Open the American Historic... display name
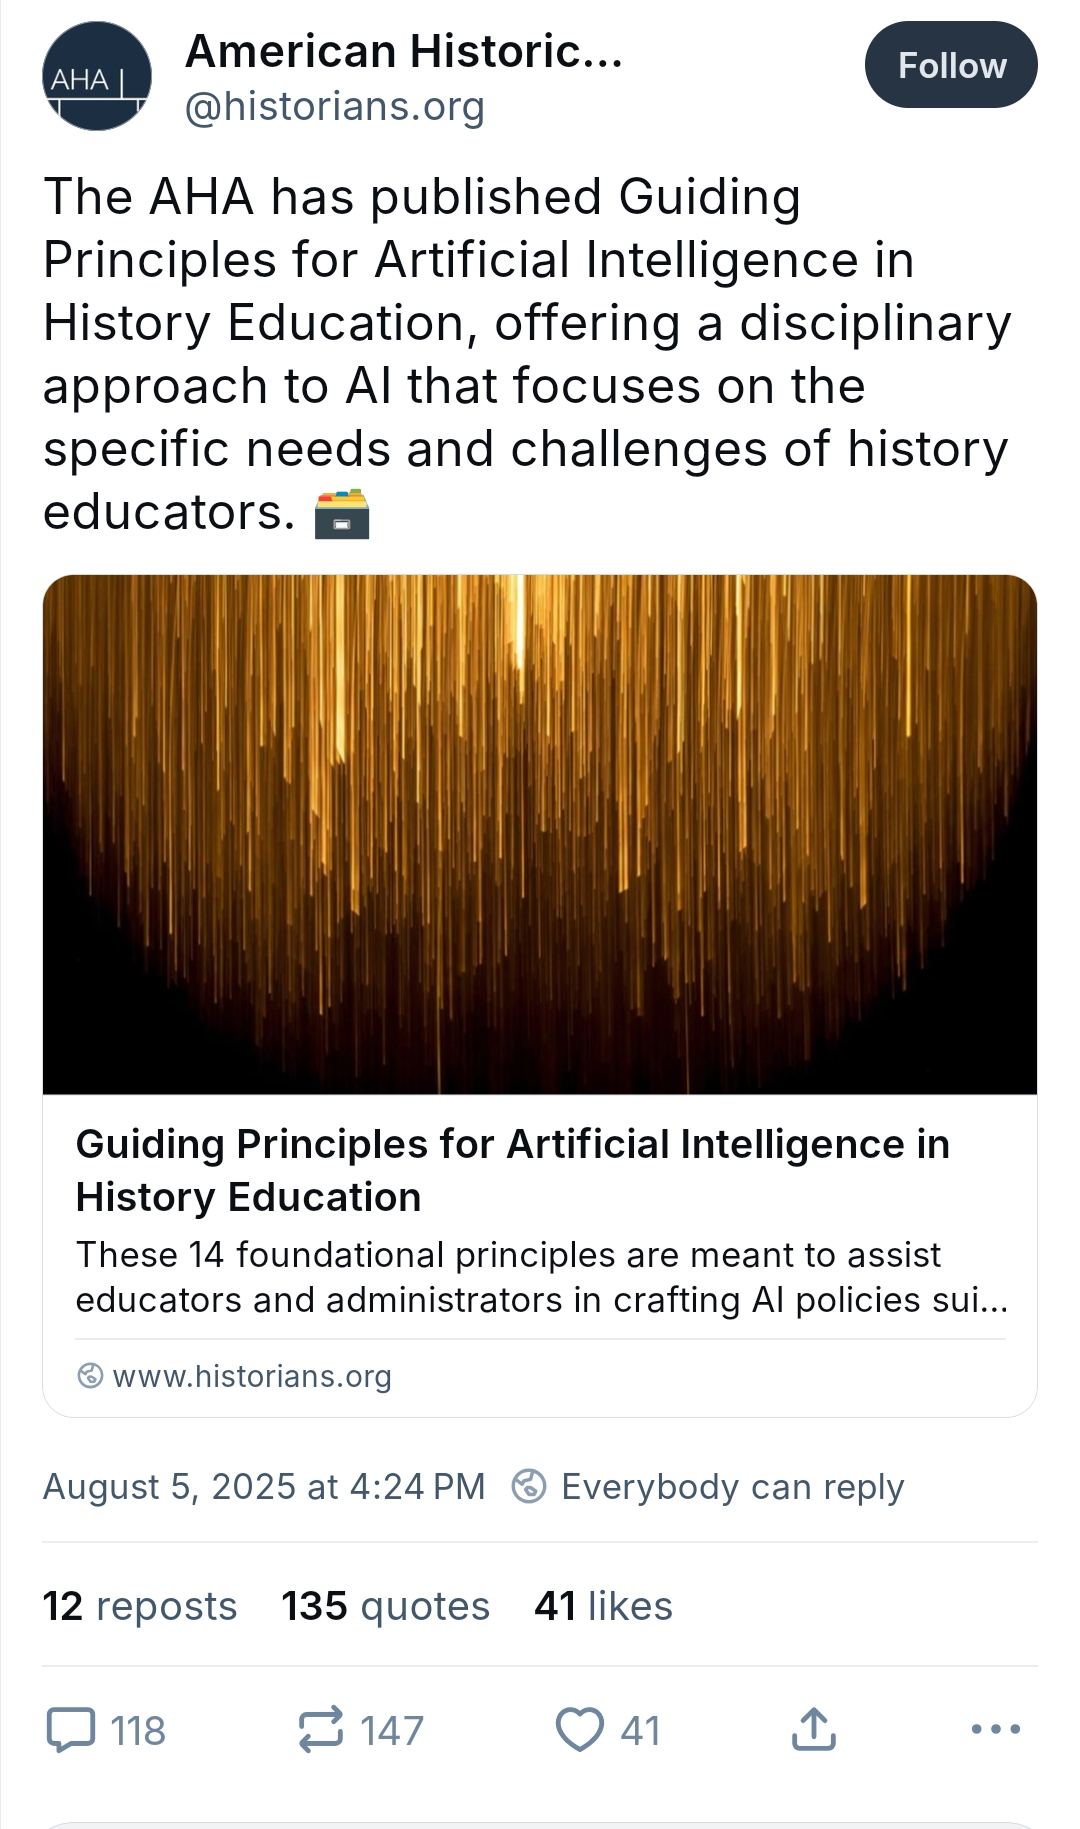 point(404,51)
